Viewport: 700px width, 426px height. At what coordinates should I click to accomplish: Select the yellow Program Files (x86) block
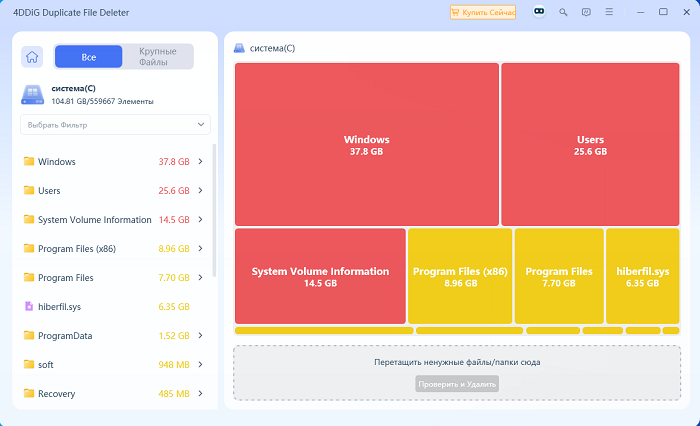click(460, 276)
